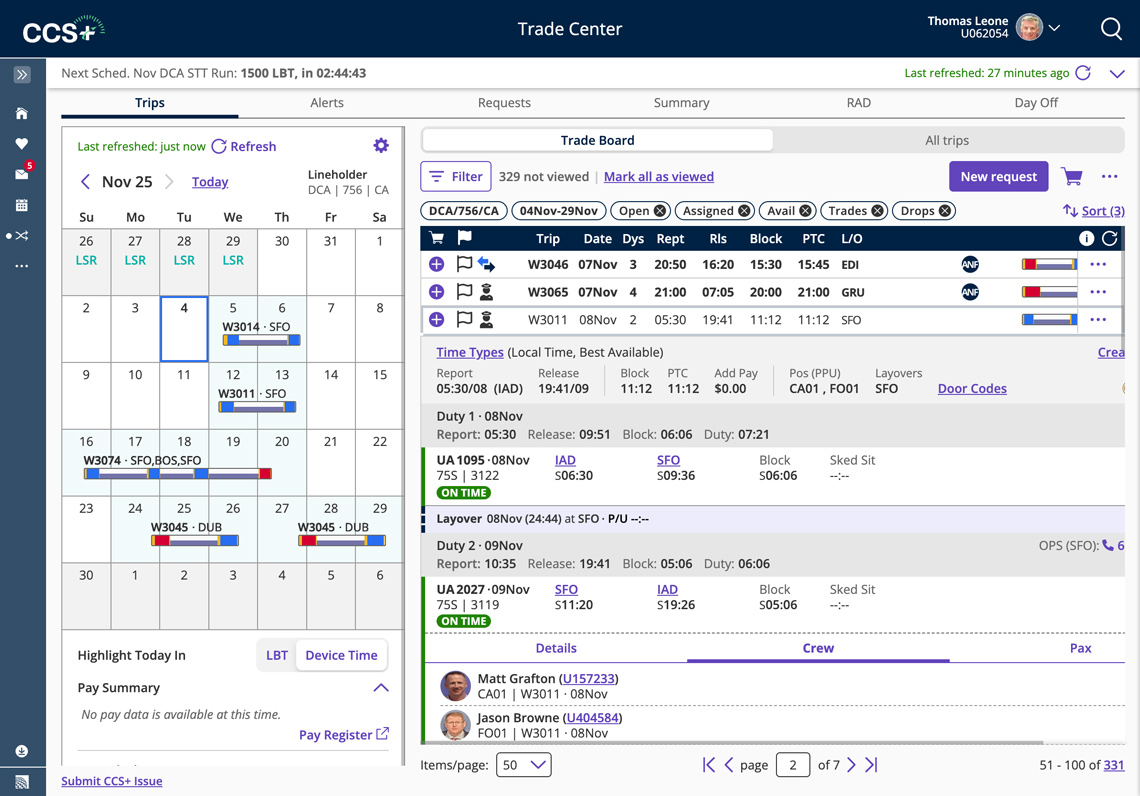This screenshot has height=796, width=1140.
Task: Click Mark all as viewed link
Action: click(x=659, y=176)
